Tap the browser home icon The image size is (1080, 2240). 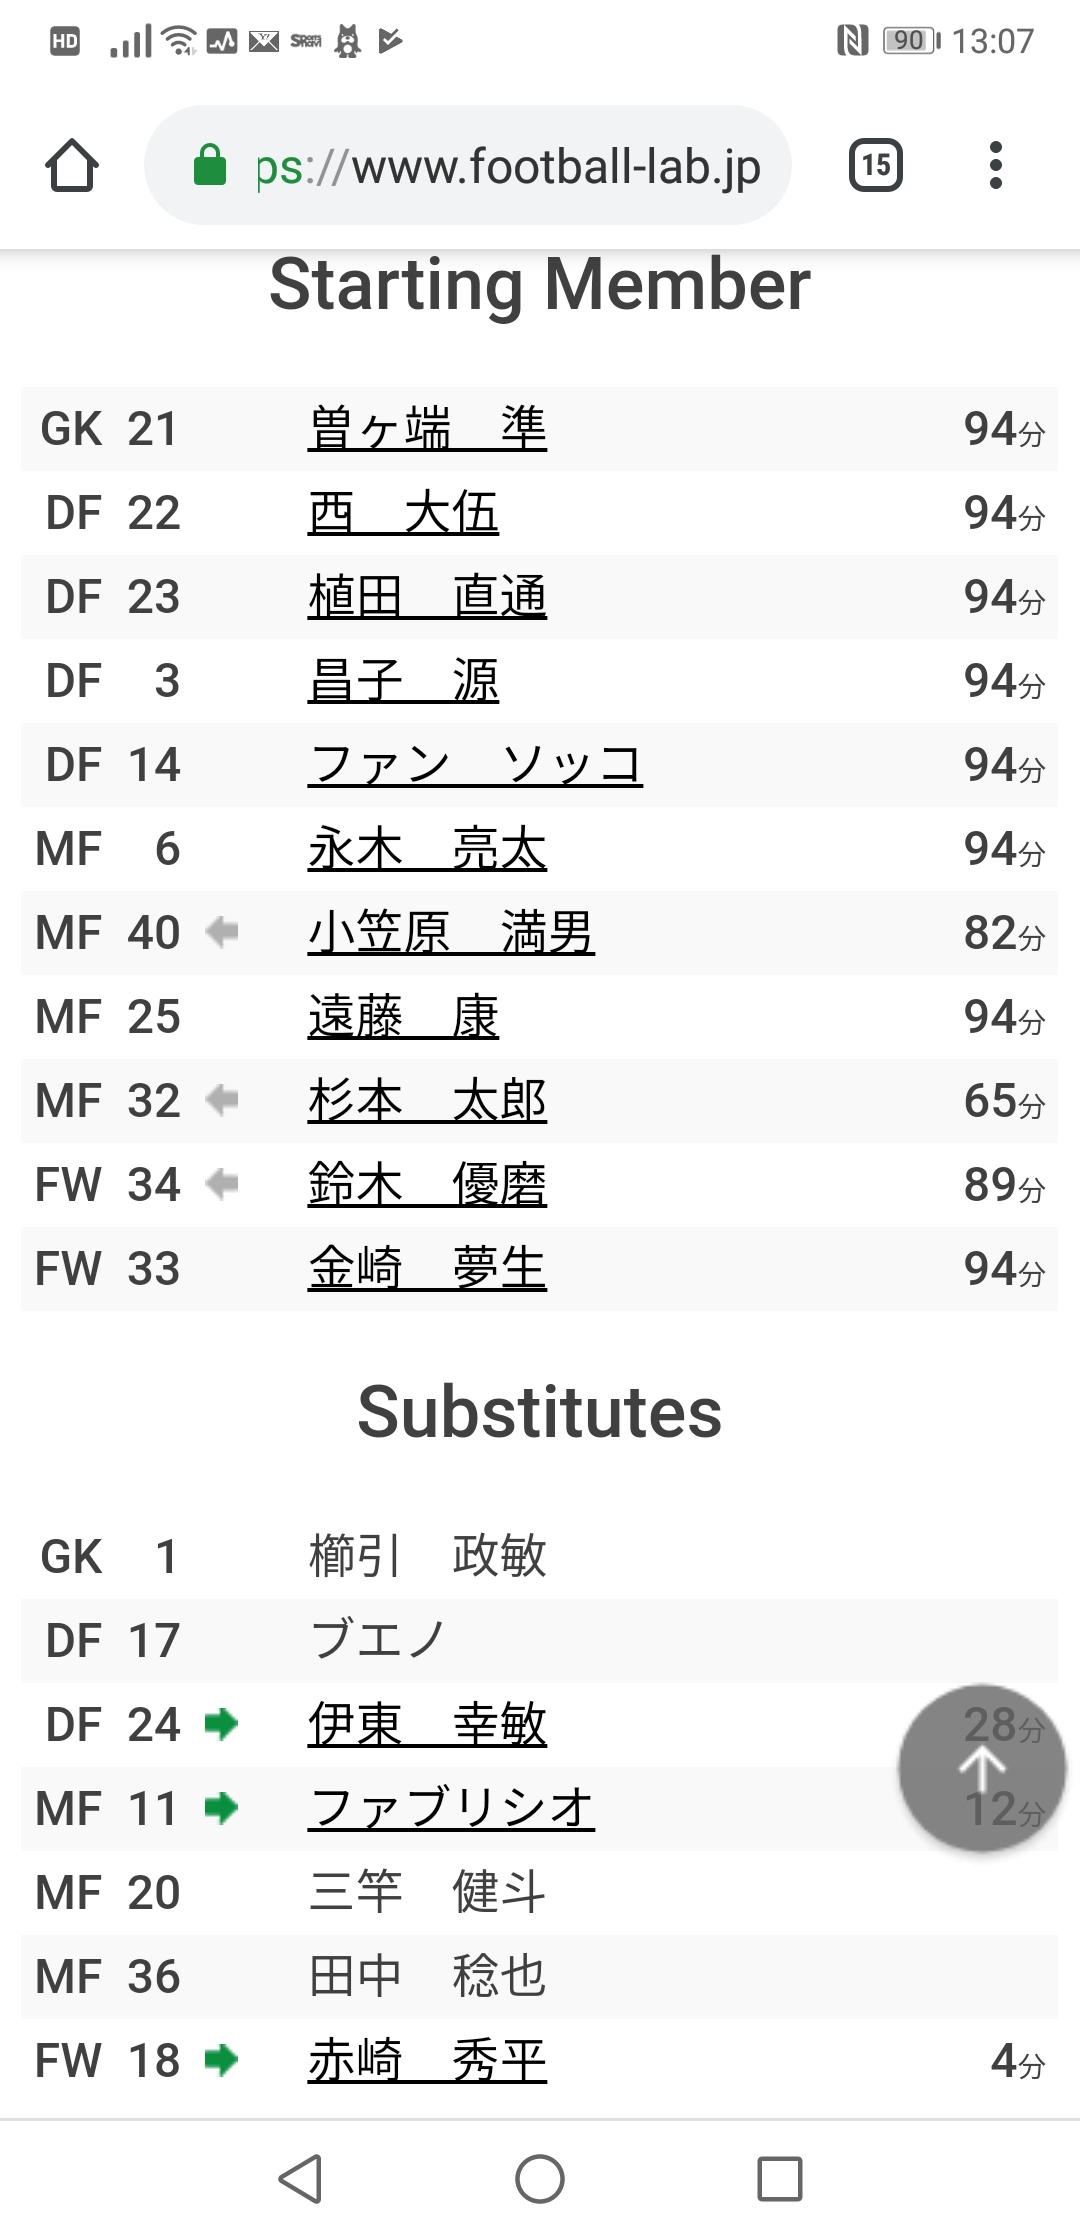pos(72,165)
